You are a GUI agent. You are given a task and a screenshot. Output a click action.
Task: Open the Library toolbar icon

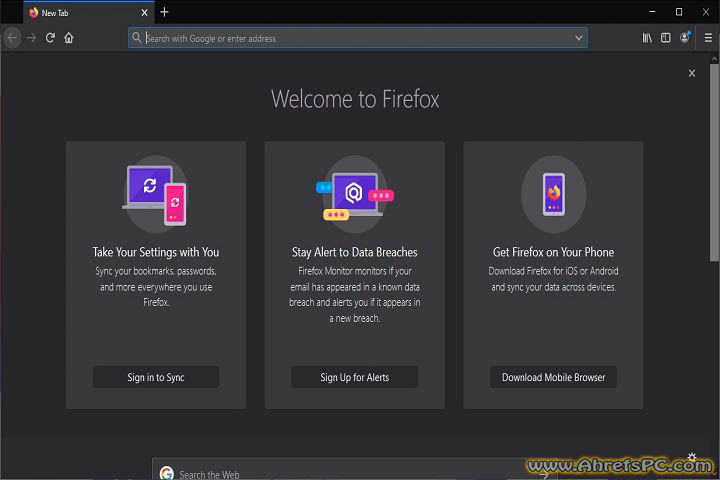click(x=647, y=38)
